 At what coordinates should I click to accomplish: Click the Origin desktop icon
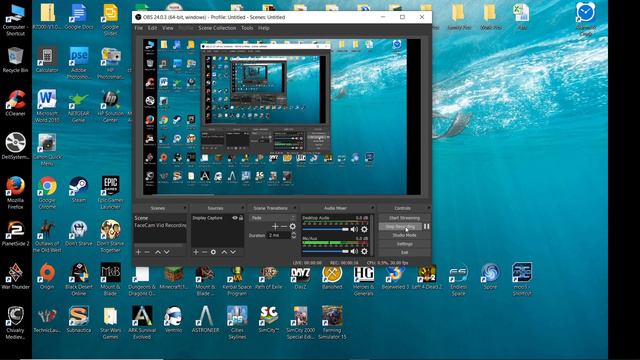(x=47, y=276)
